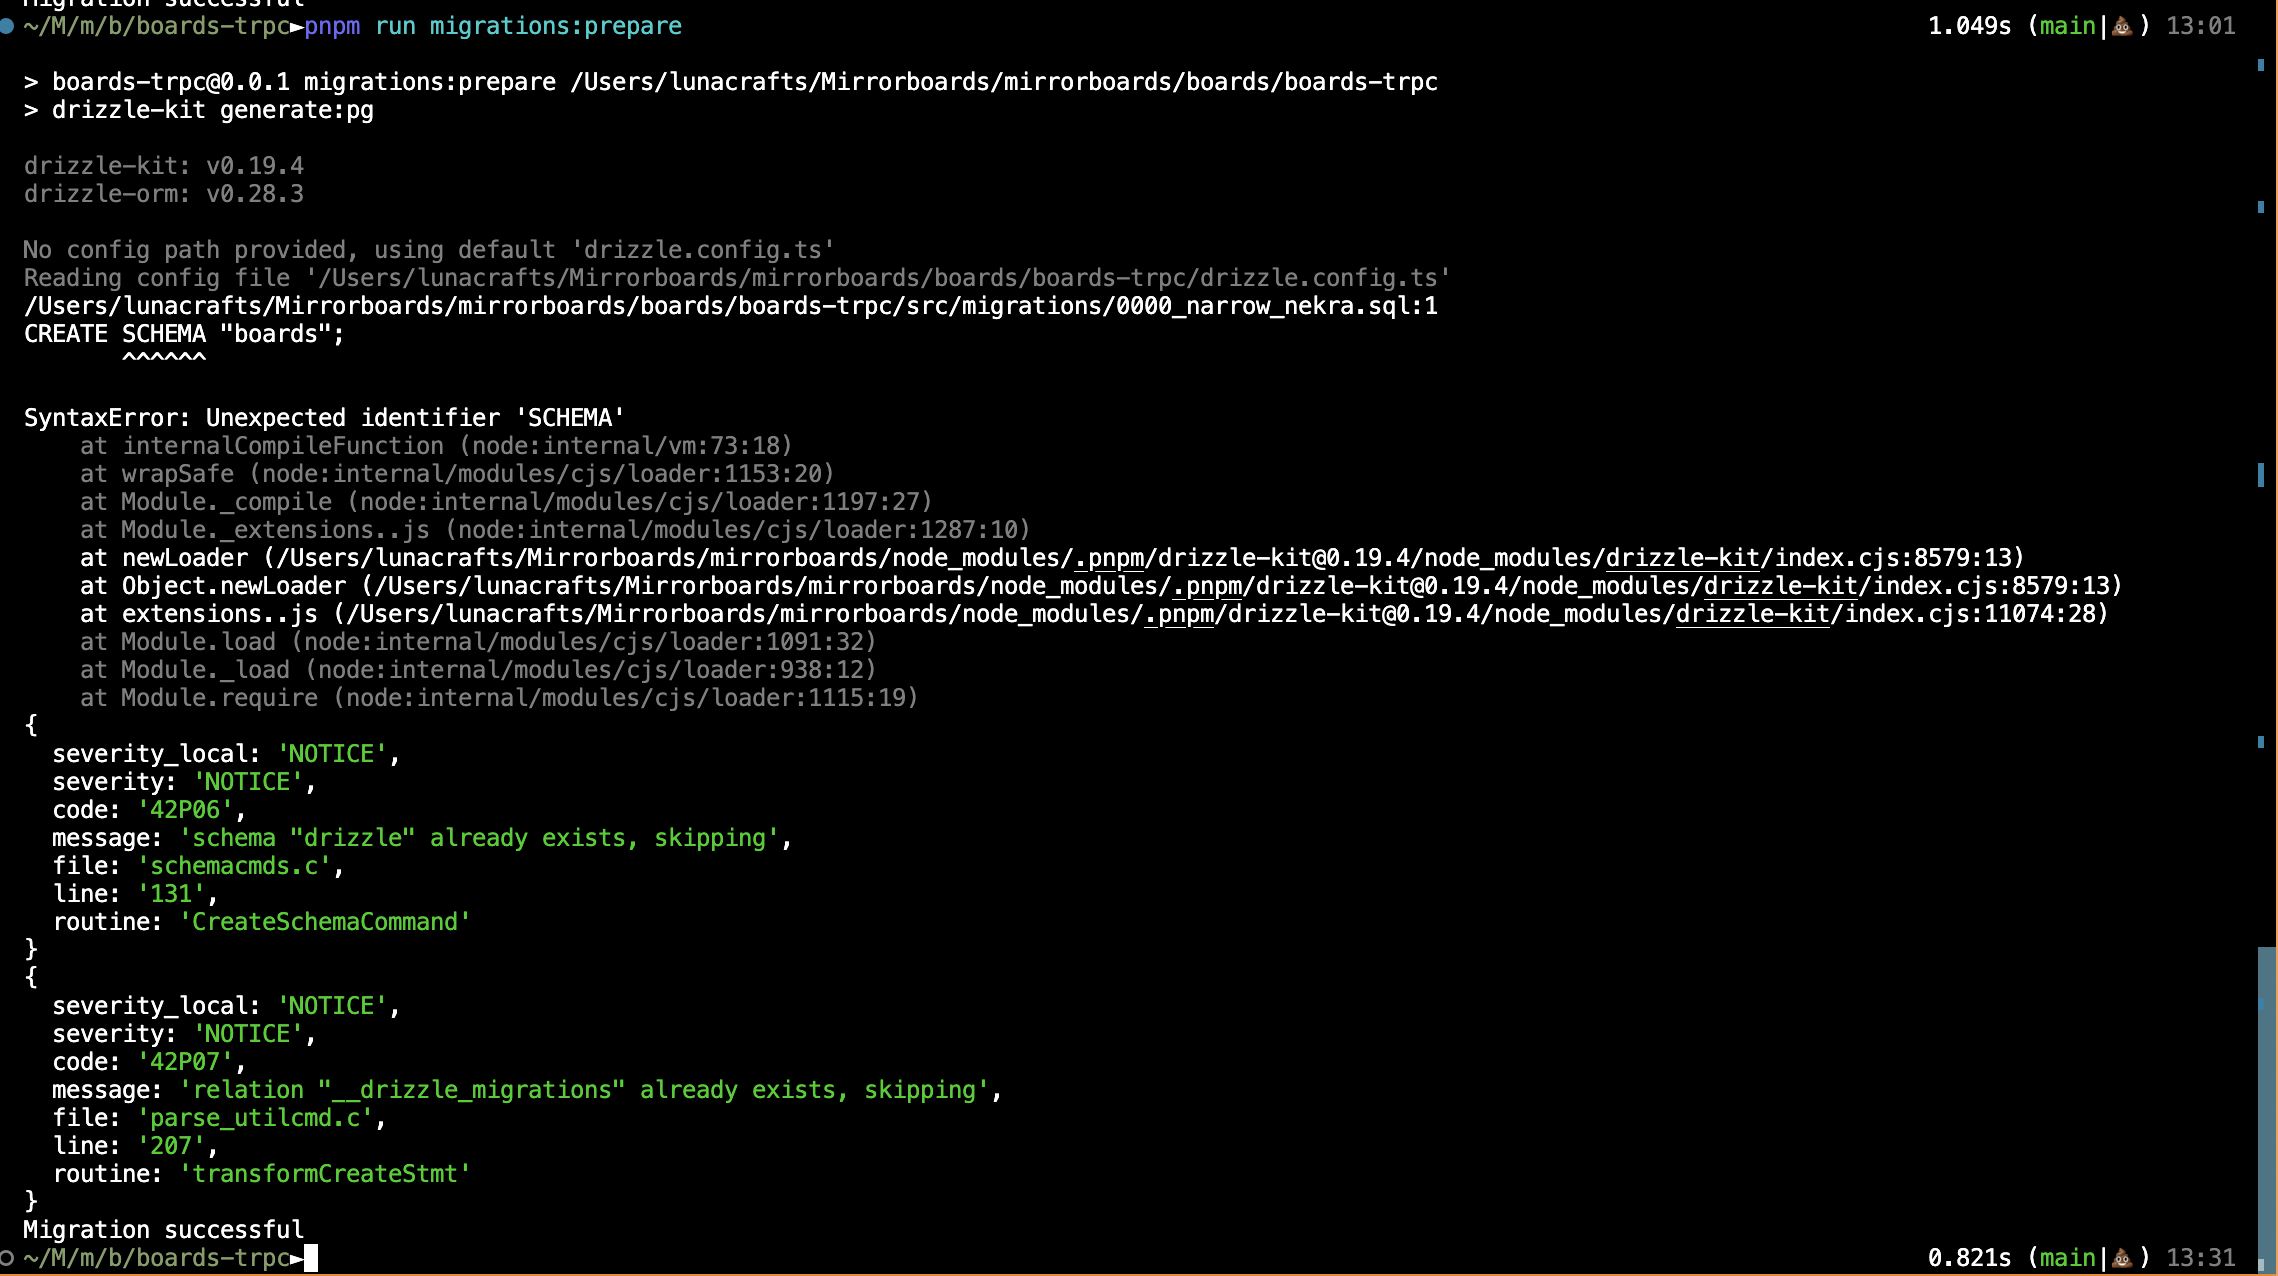2278x1276 pixels.
Task: Open .pnpm link in 'Object.newLoader' line
Action: click(x=1207, y=586)
